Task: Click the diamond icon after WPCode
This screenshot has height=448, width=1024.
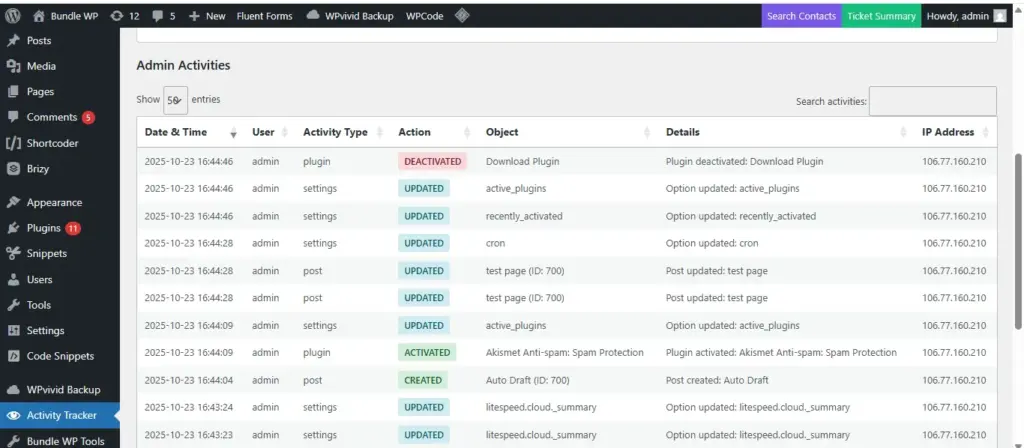Action: point(462,16)
